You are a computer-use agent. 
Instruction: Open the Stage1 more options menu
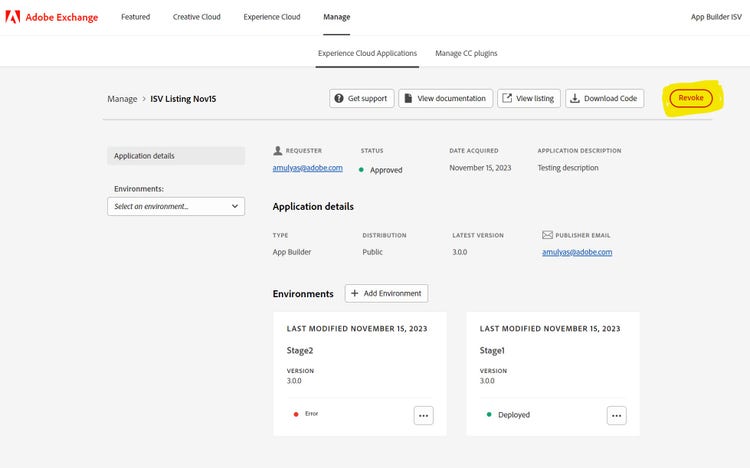point(616,415)
